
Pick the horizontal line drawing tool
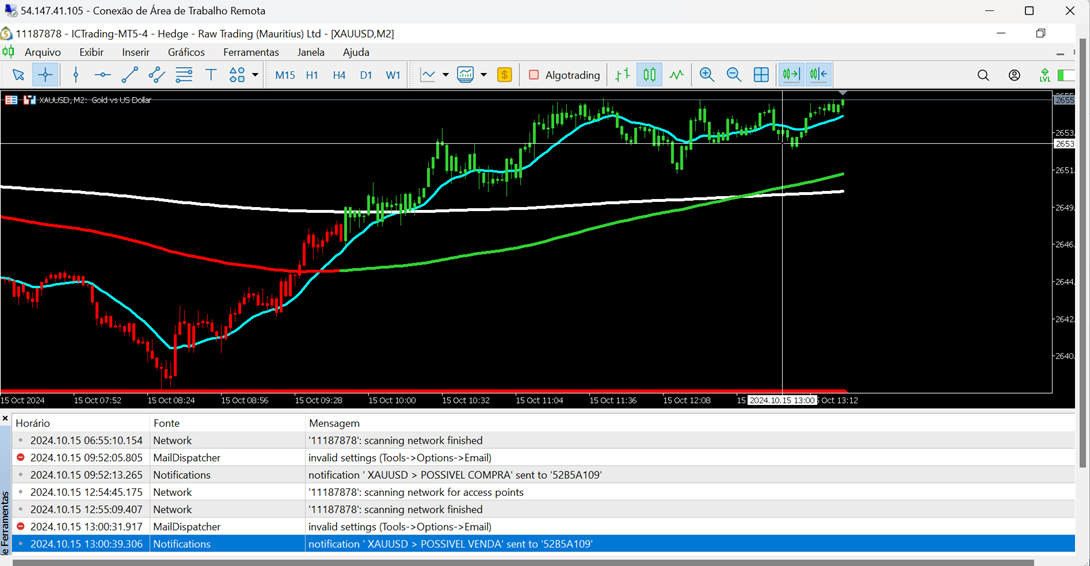[x=103, y=75]
